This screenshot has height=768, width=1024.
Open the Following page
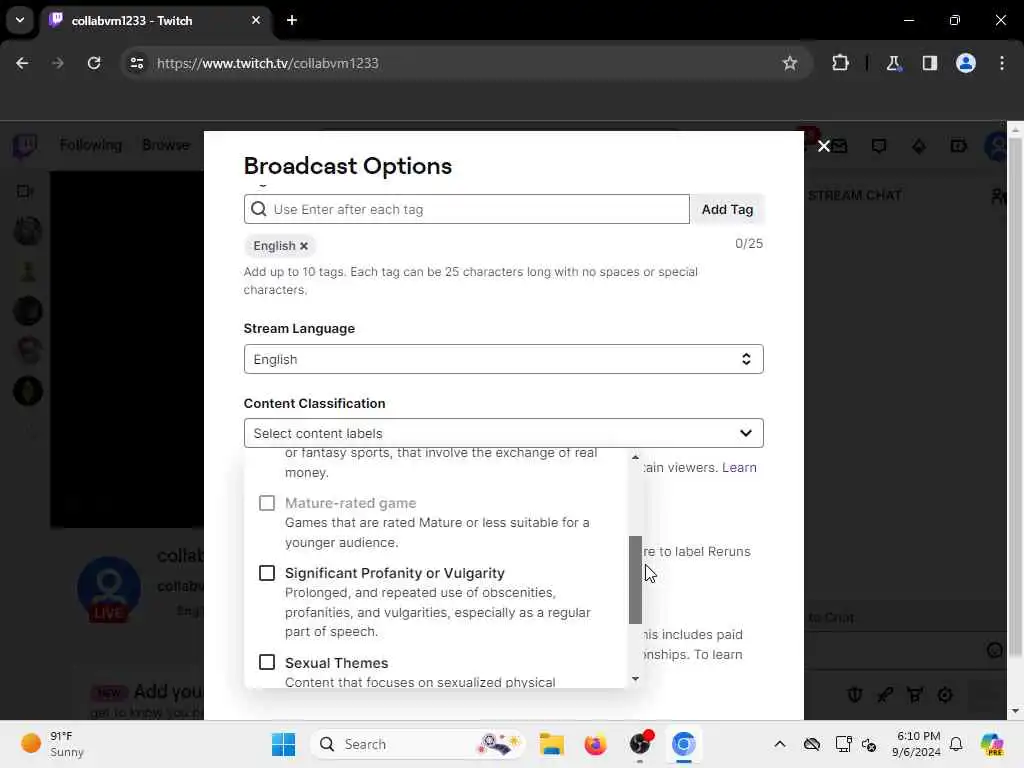[x=91, y=145]
